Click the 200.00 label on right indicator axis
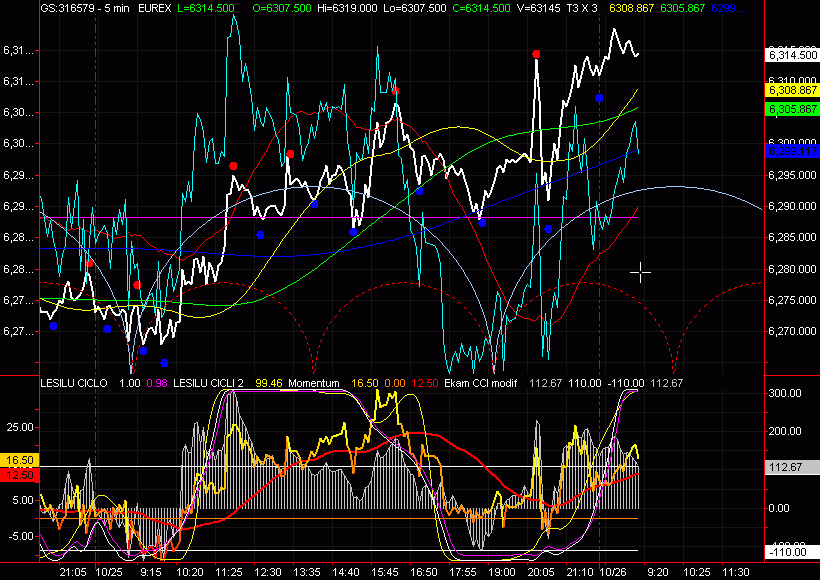820x580 pixels. point(786,431)
